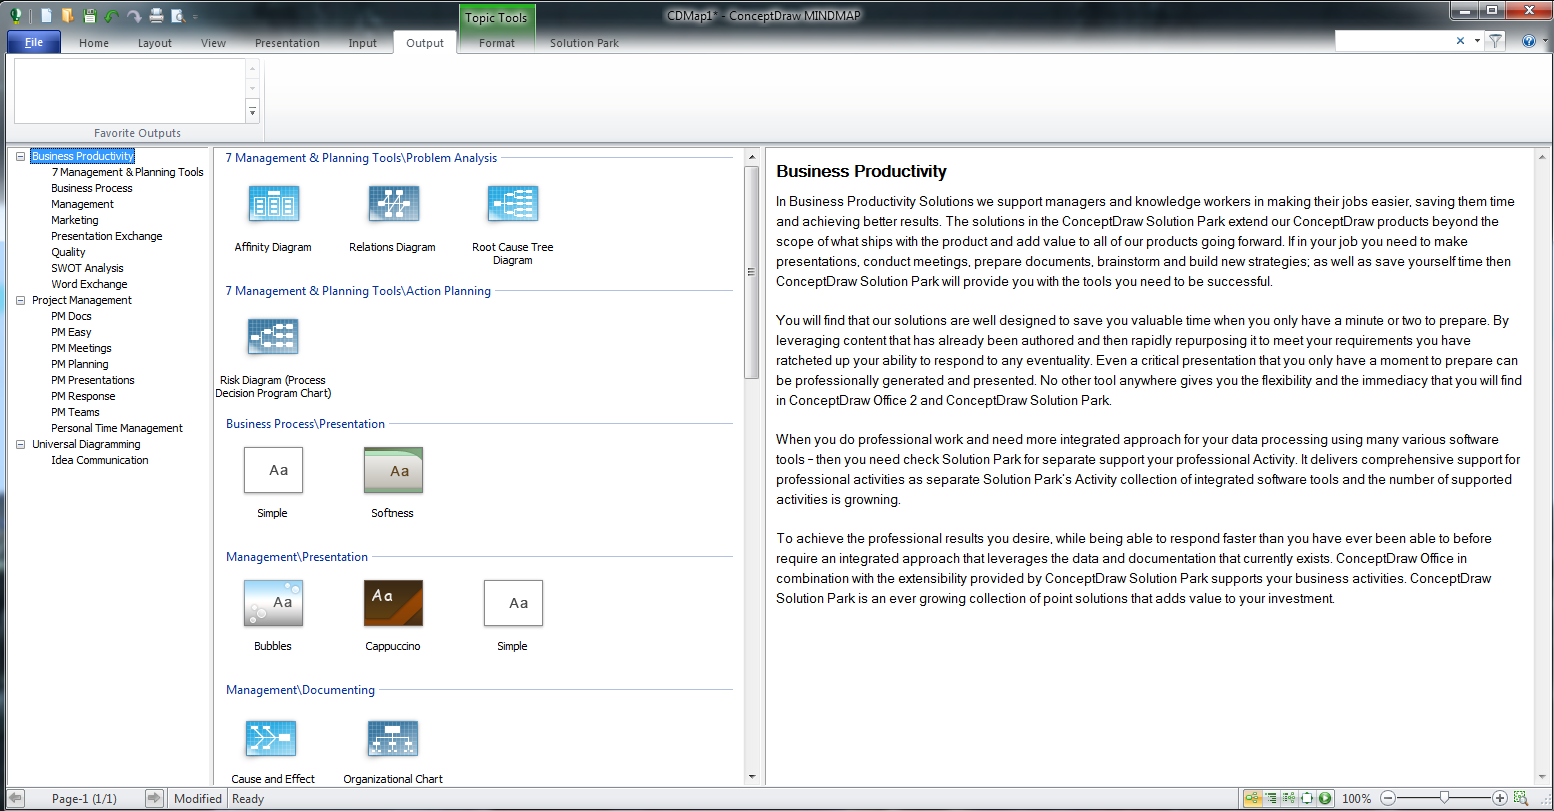Start presentation with green play button
This screenshot has height=811, width=1554.
tap(1325, 798)
